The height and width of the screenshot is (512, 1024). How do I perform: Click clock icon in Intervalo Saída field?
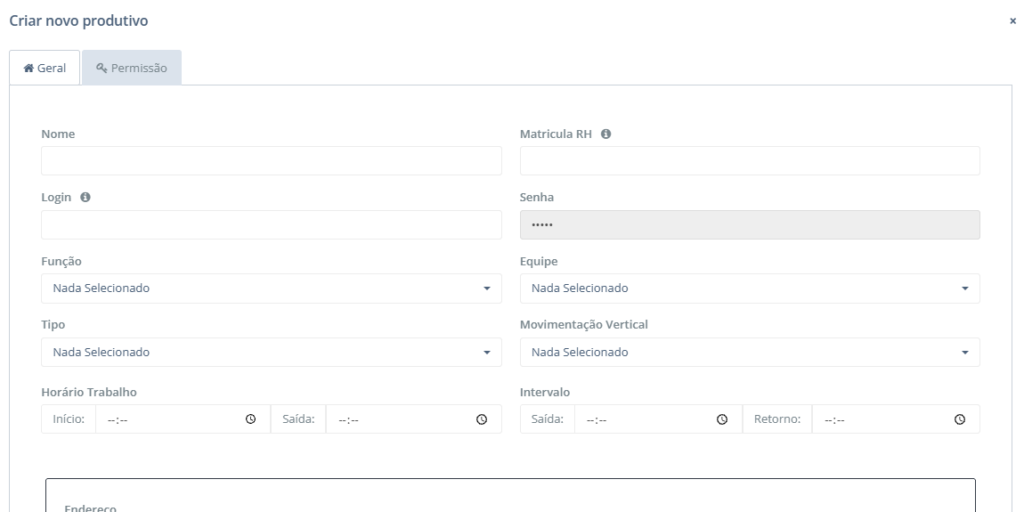click(x=721, y=420)
